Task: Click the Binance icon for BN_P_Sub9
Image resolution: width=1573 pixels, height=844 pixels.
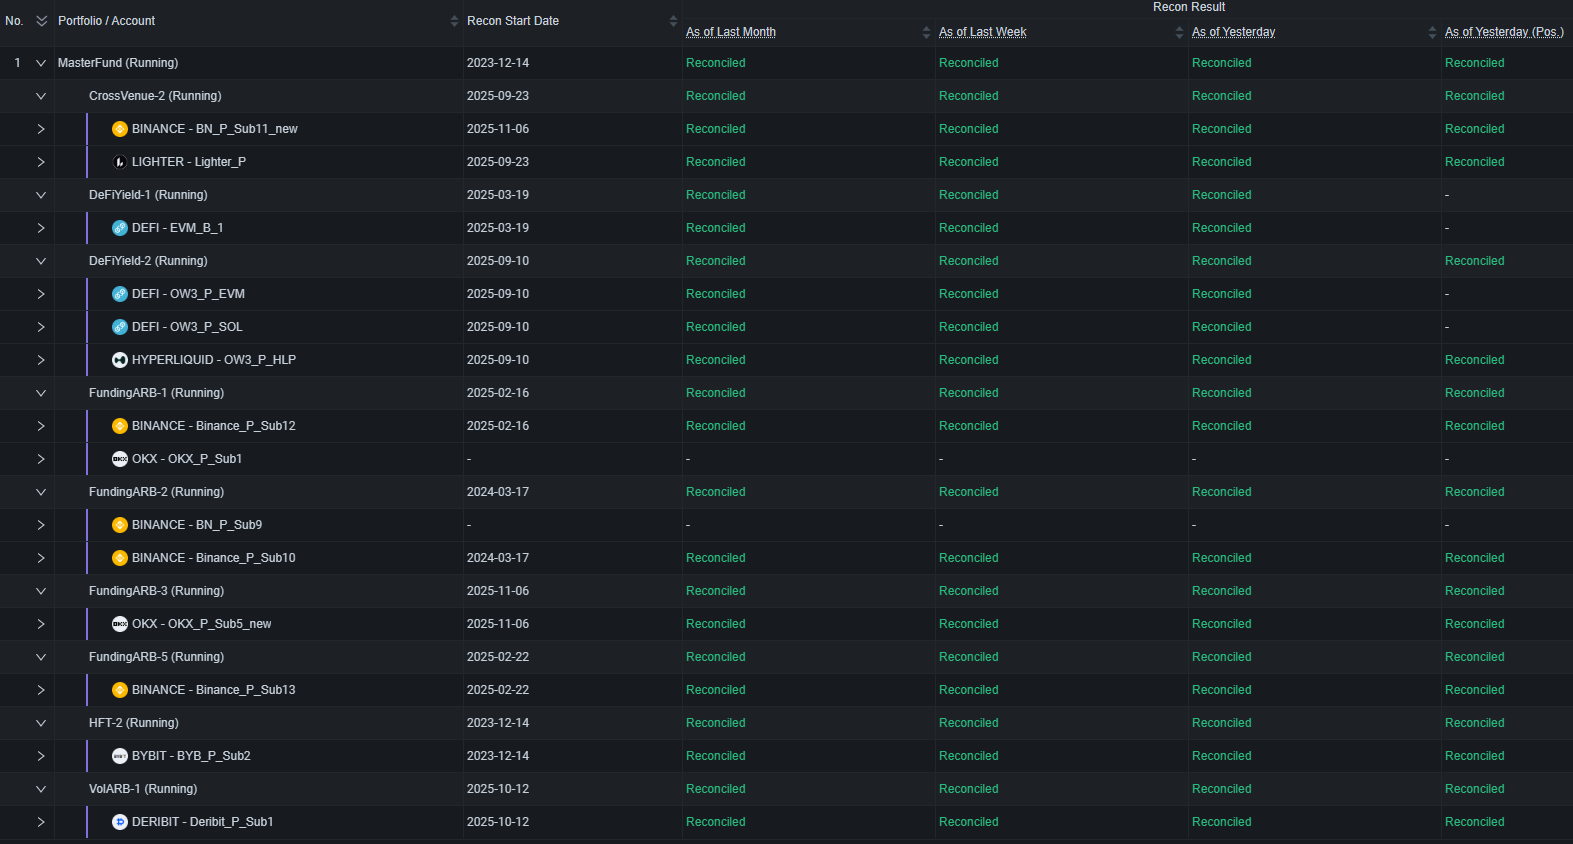Action: coord(120,525)
